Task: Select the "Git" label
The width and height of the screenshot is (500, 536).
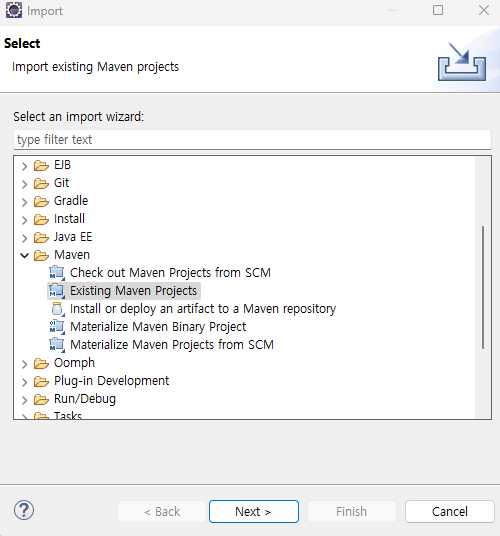Action: point(62,183)
